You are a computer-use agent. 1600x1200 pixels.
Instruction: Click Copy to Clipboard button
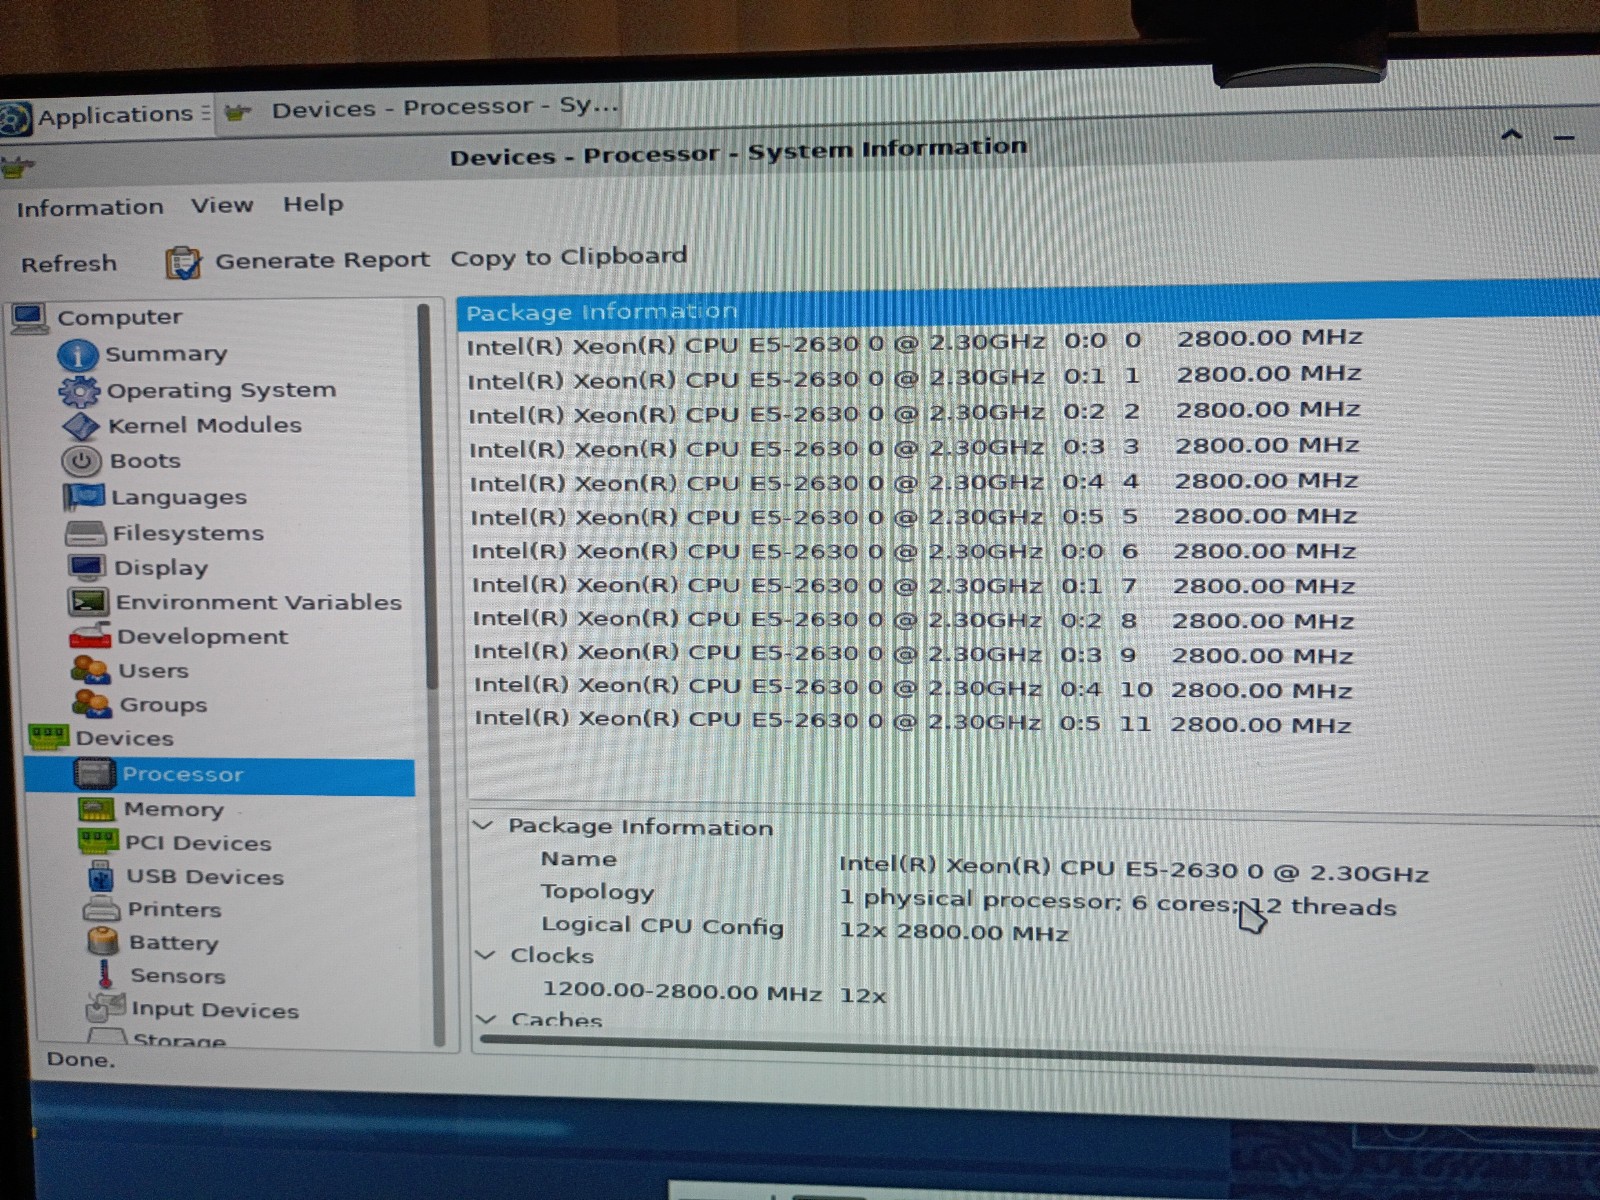568,257
